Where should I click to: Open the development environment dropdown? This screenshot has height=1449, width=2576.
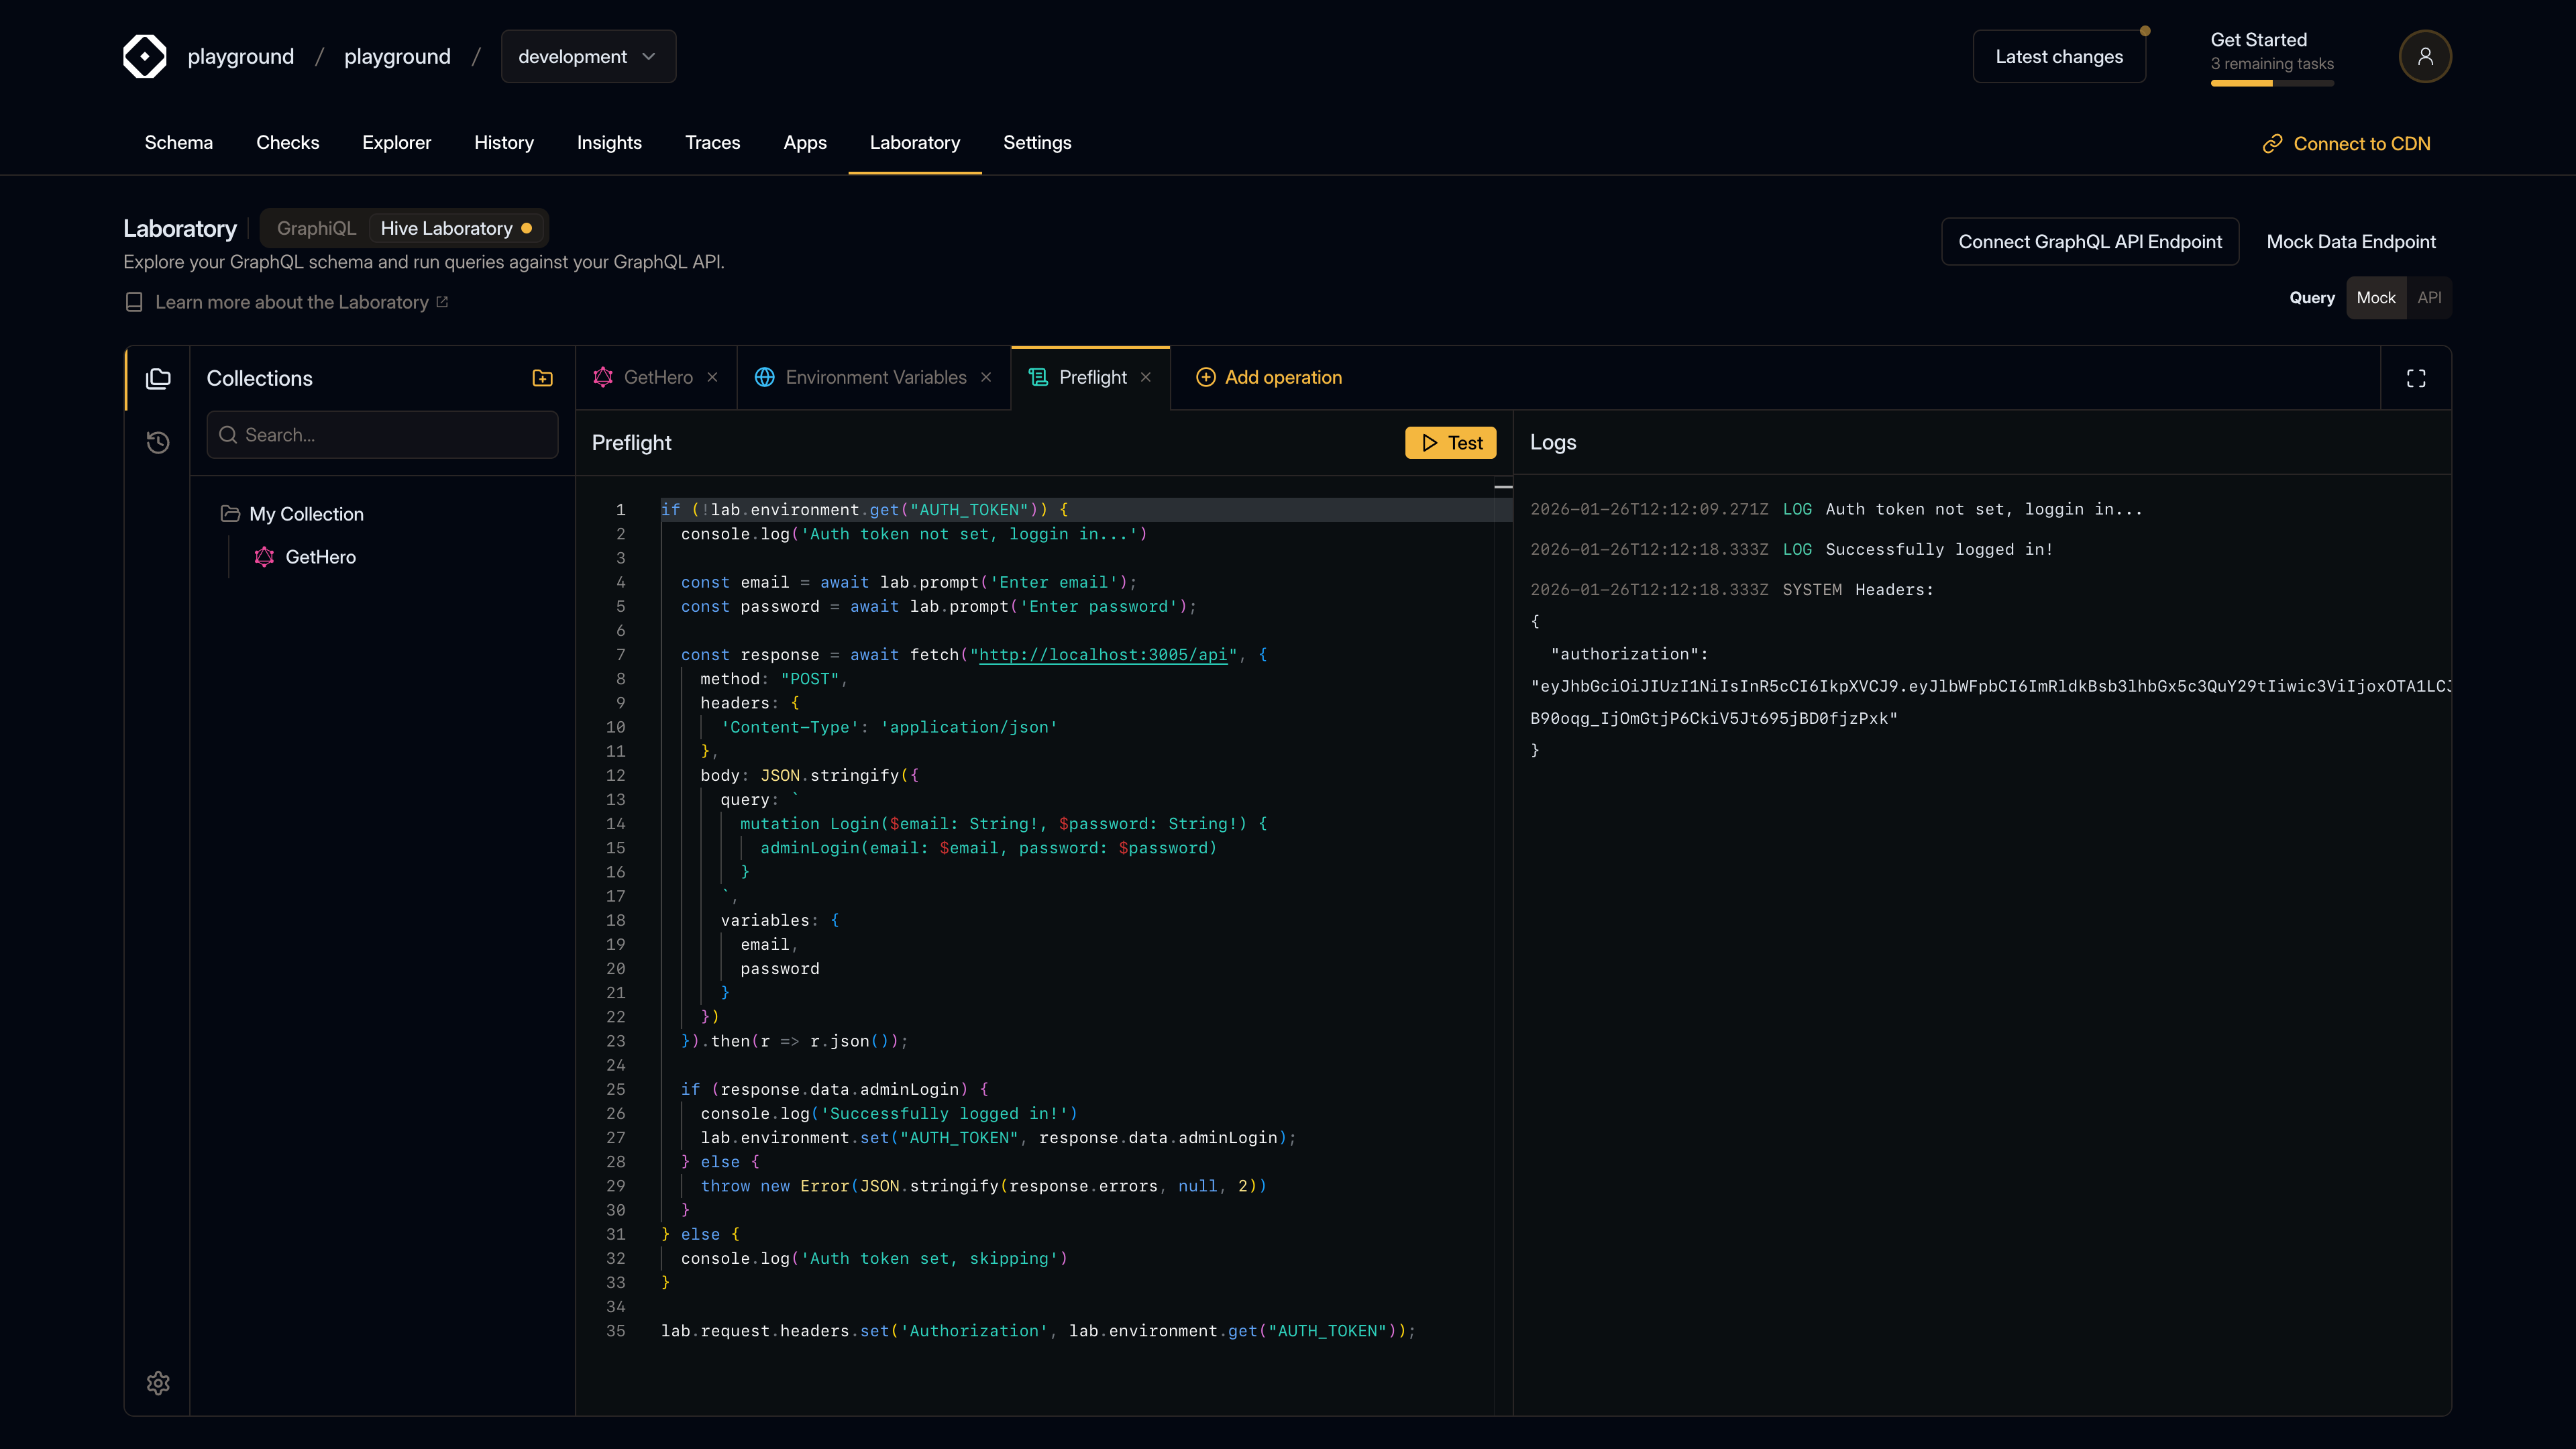tap(588, 56)
